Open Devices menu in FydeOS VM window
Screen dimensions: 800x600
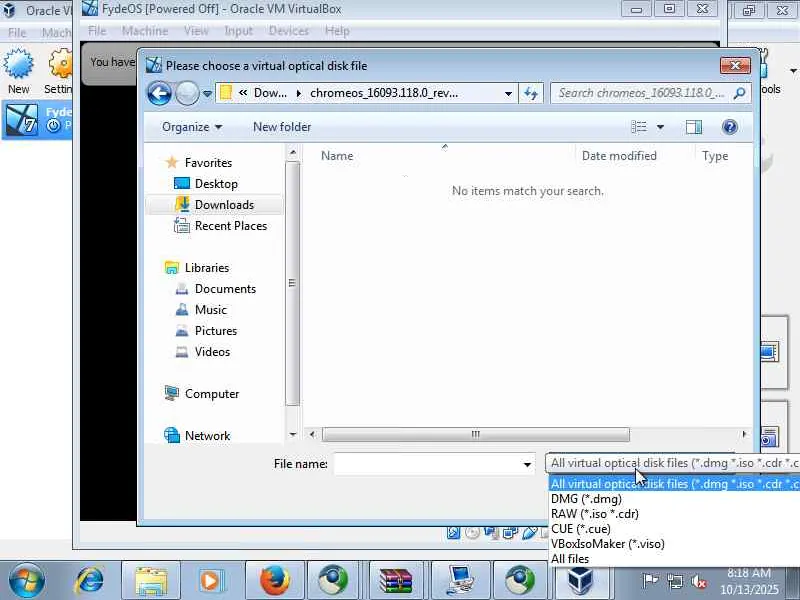click(x=289, y=31)
